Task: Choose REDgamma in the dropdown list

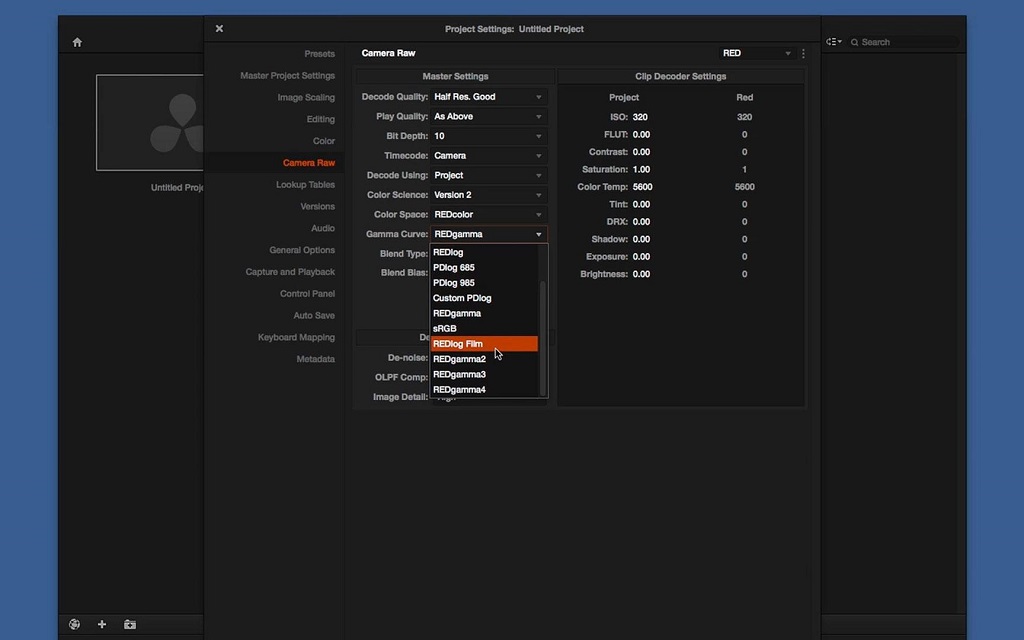Action: (x=484, y=313)
